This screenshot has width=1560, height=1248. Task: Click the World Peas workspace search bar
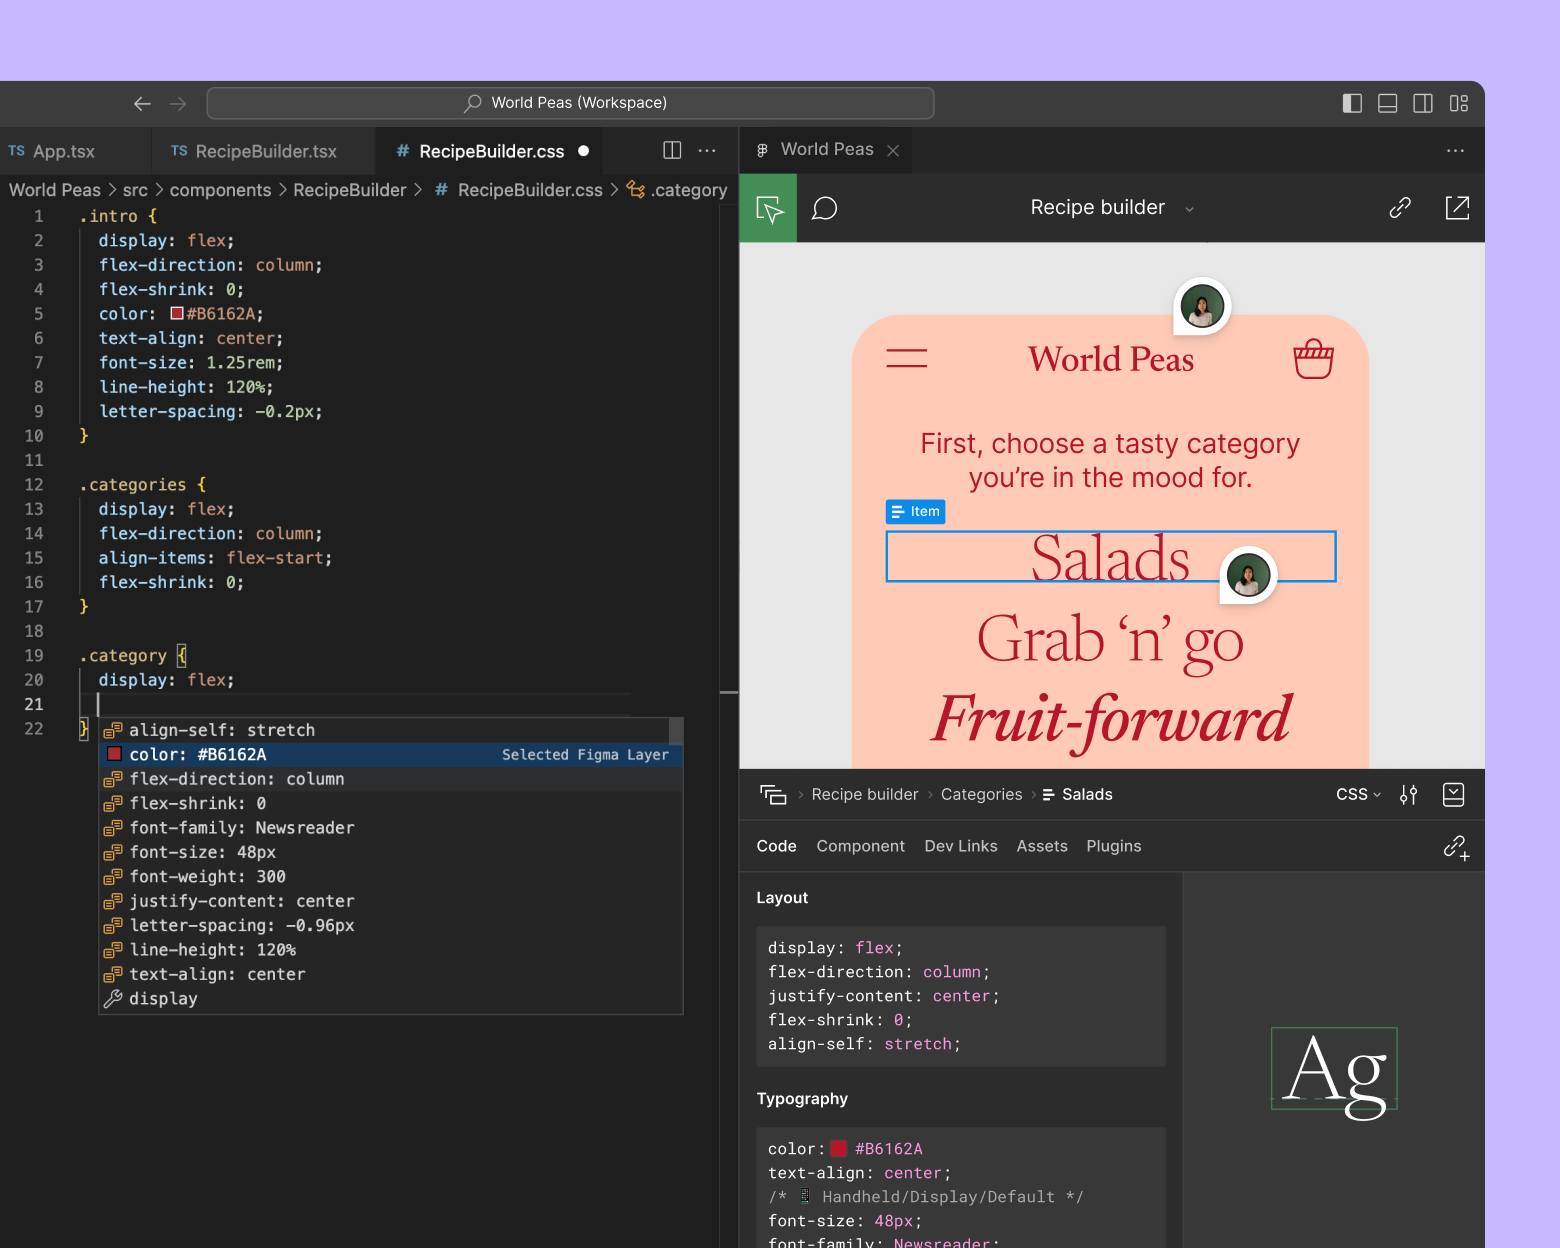[x=569, y=103]
